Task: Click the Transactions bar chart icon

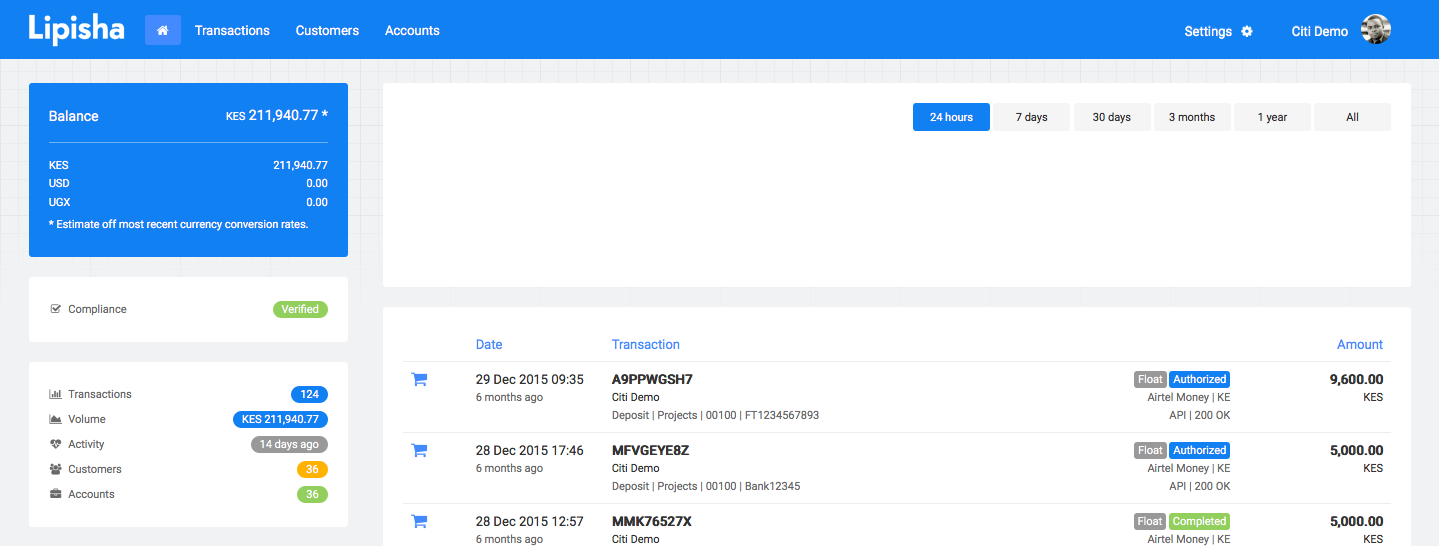Action: pos(56,394)
